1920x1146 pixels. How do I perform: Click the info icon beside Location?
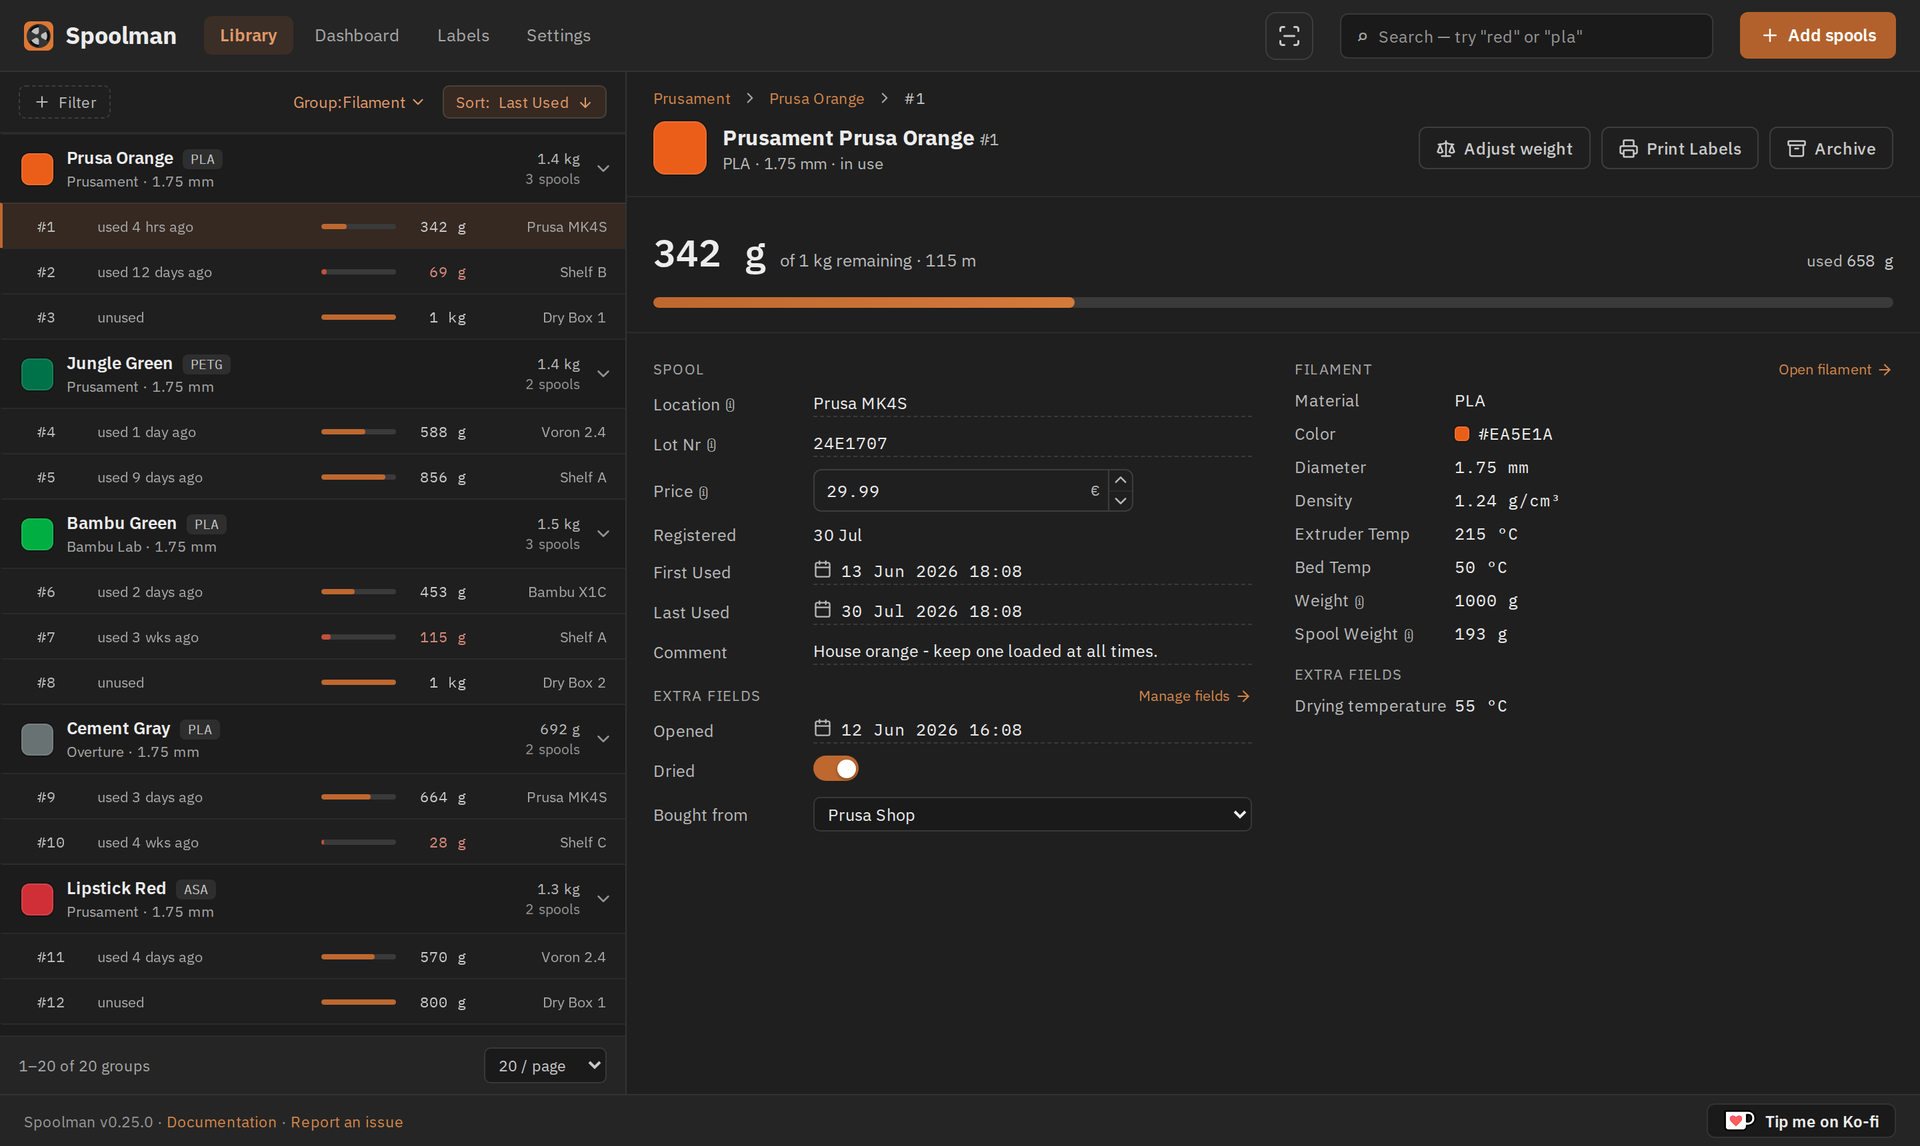tap(730, 405)
